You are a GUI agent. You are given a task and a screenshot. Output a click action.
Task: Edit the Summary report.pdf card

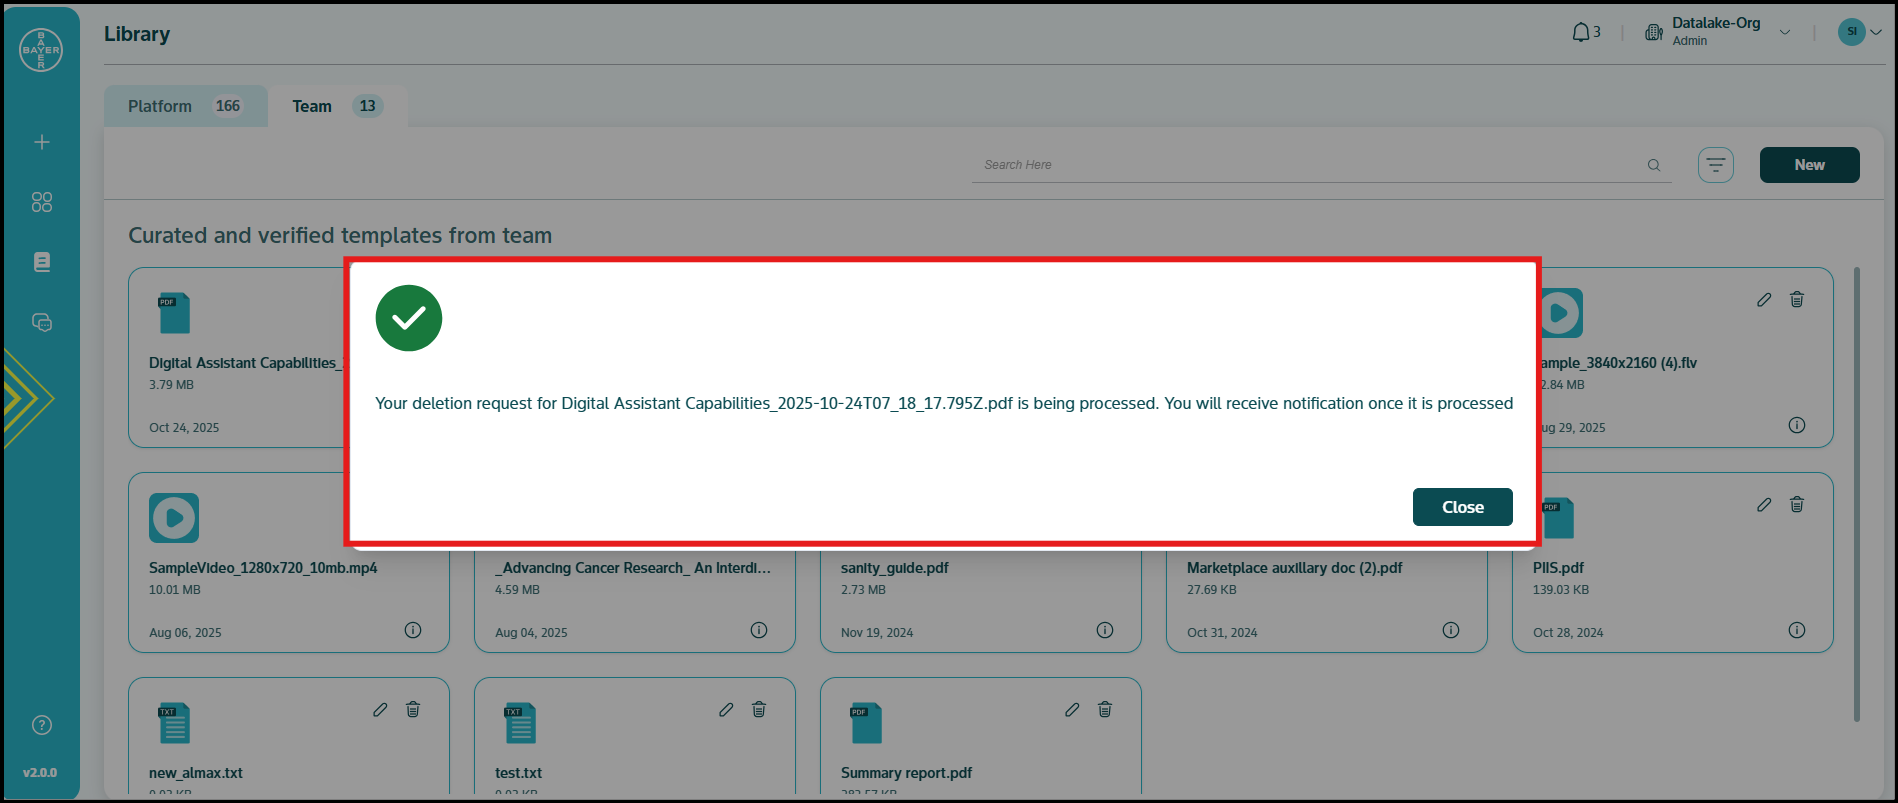[1072, 709]
